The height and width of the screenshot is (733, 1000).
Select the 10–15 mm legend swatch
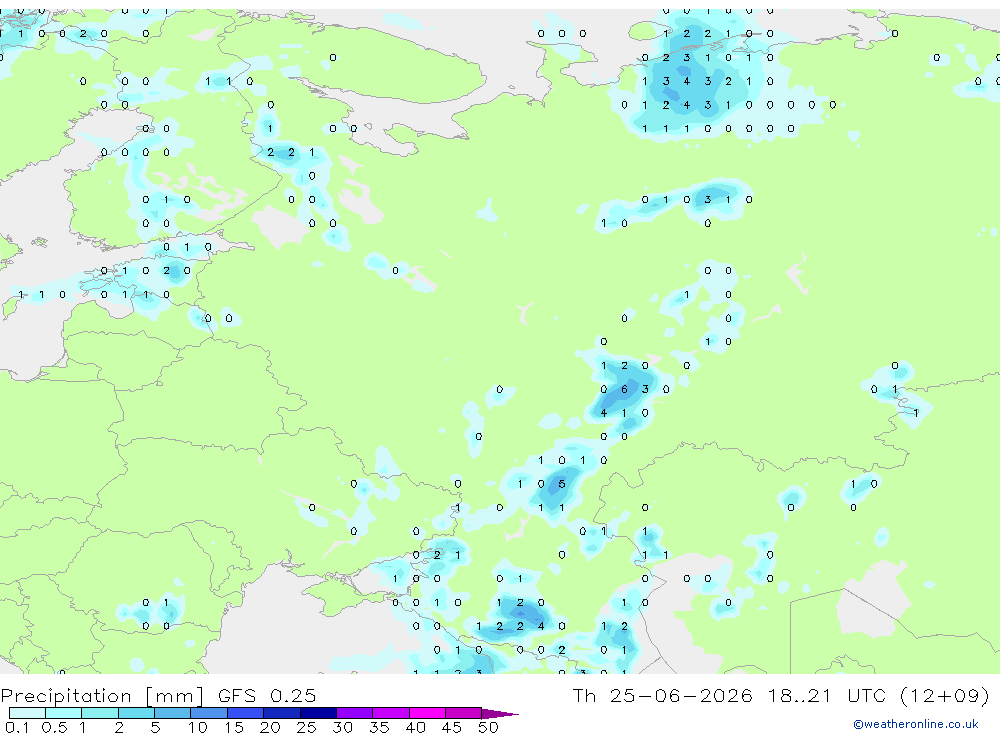[209, 713]
